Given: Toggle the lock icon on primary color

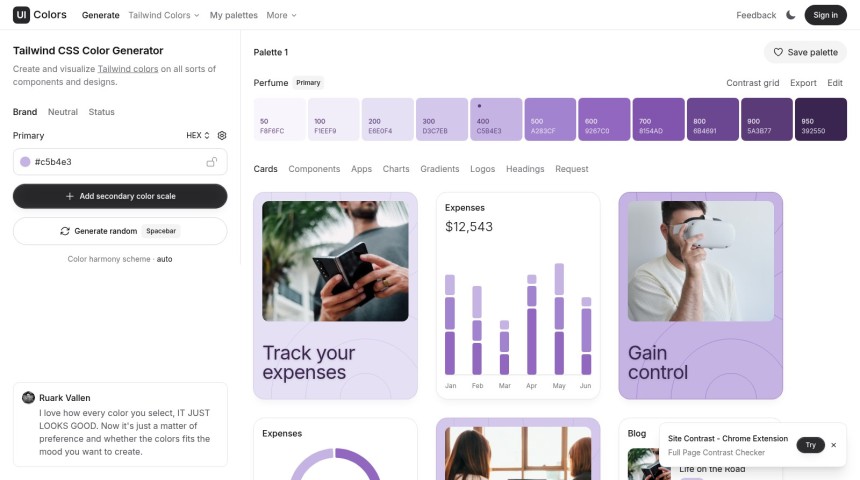Looking at the screenshot, I should click(x=212, y=162).
